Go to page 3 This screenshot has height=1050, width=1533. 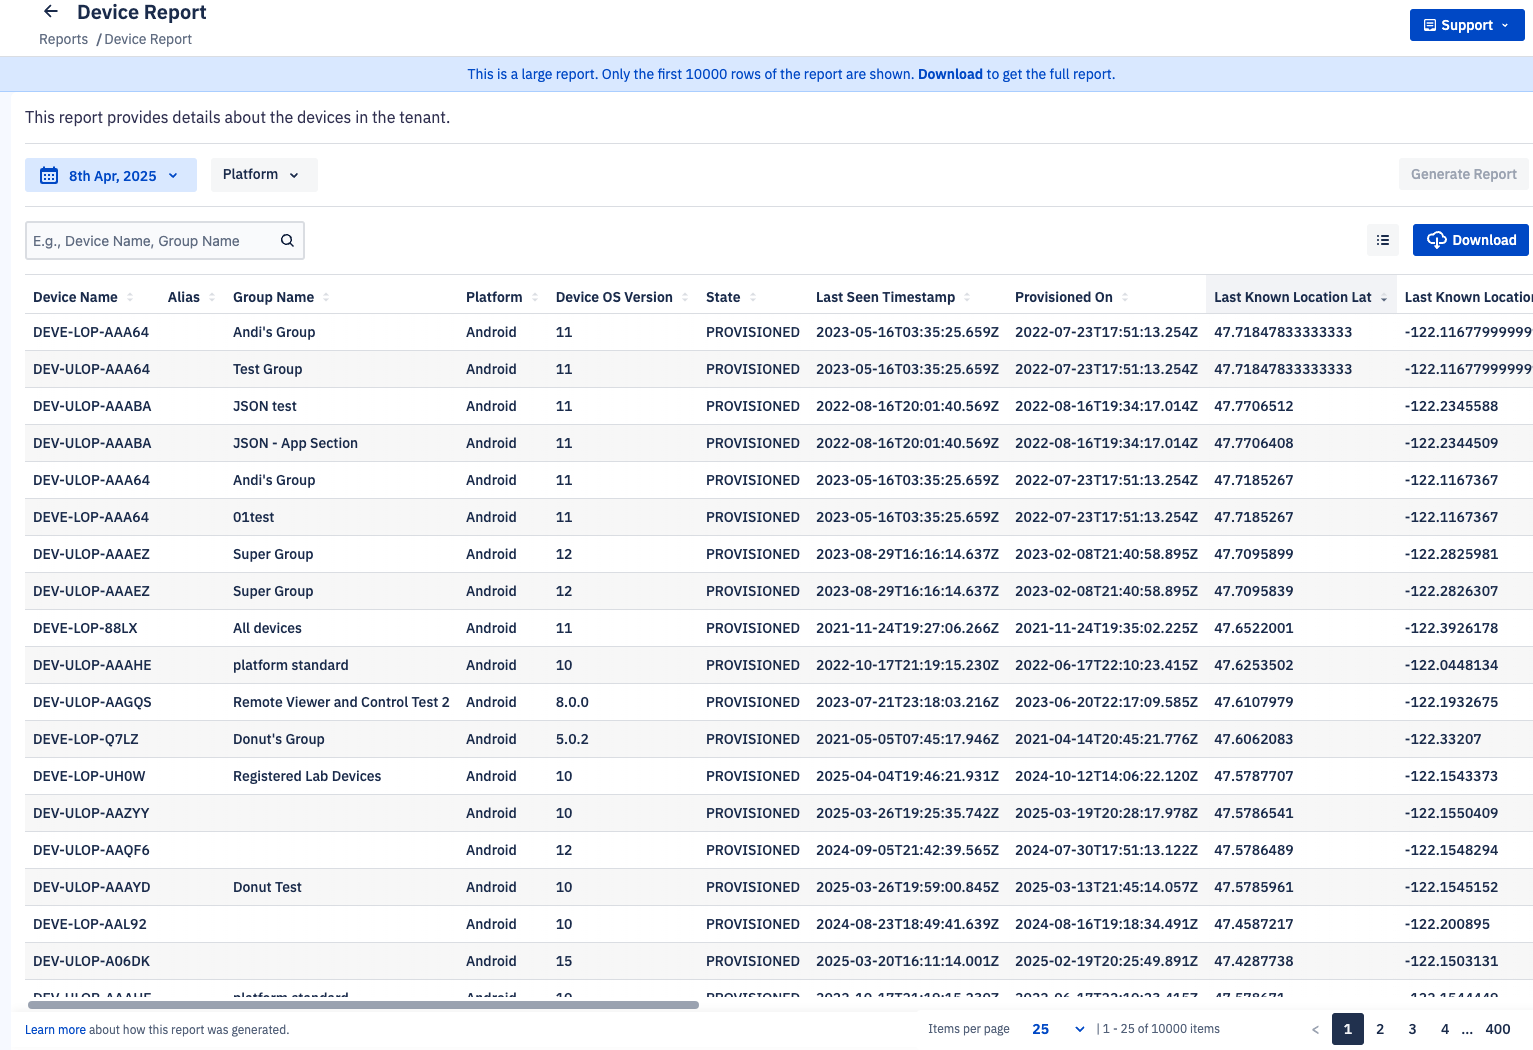[x=1412, y=1029]
